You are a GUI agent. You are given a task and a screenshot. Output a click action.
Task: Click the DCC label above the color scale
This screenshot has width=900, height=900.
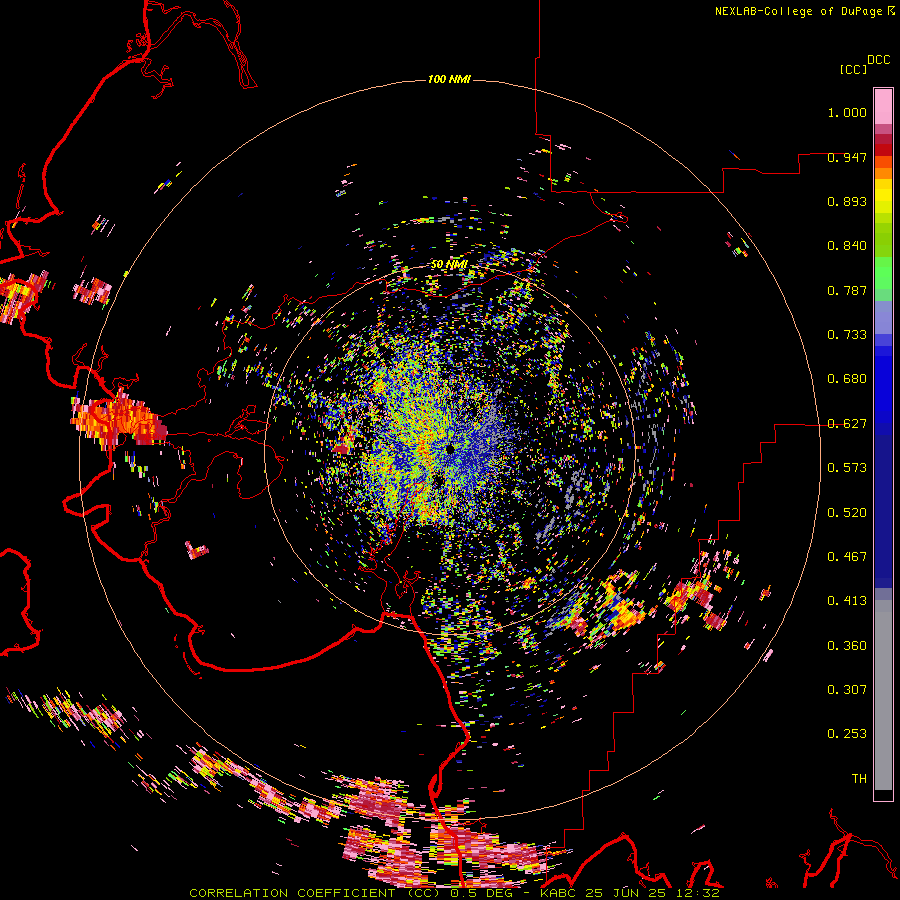[878, 60]
